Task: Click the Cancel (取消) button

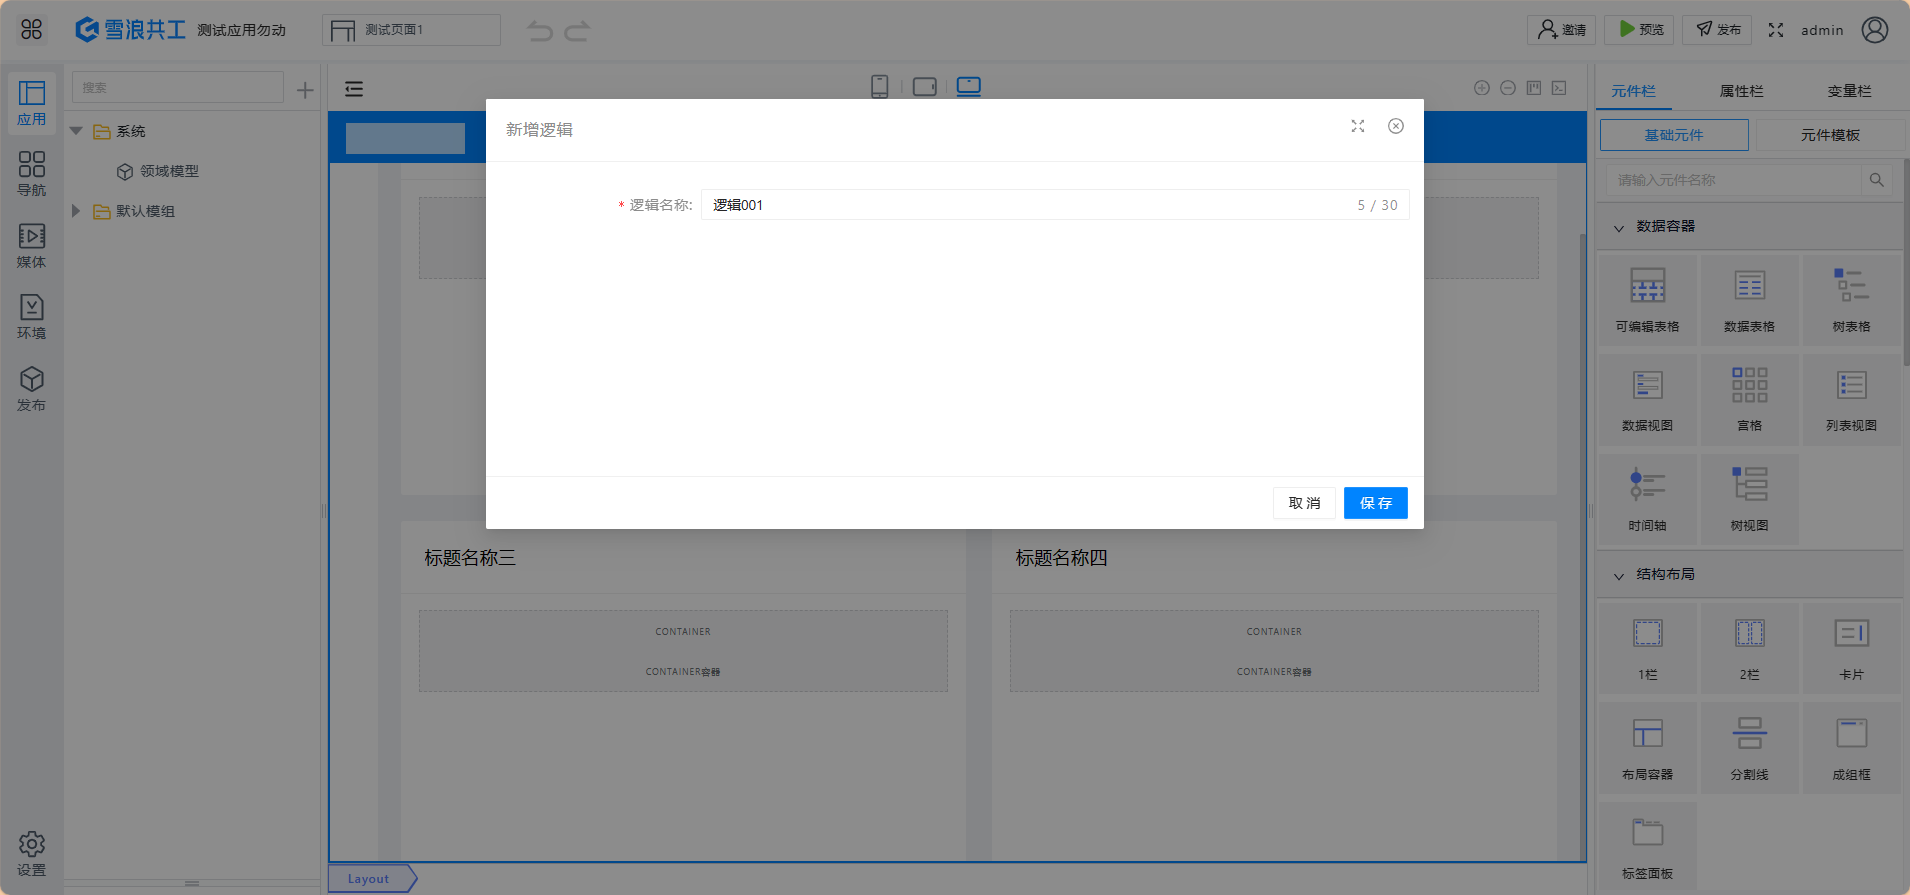Action: tap(1304, 503)
